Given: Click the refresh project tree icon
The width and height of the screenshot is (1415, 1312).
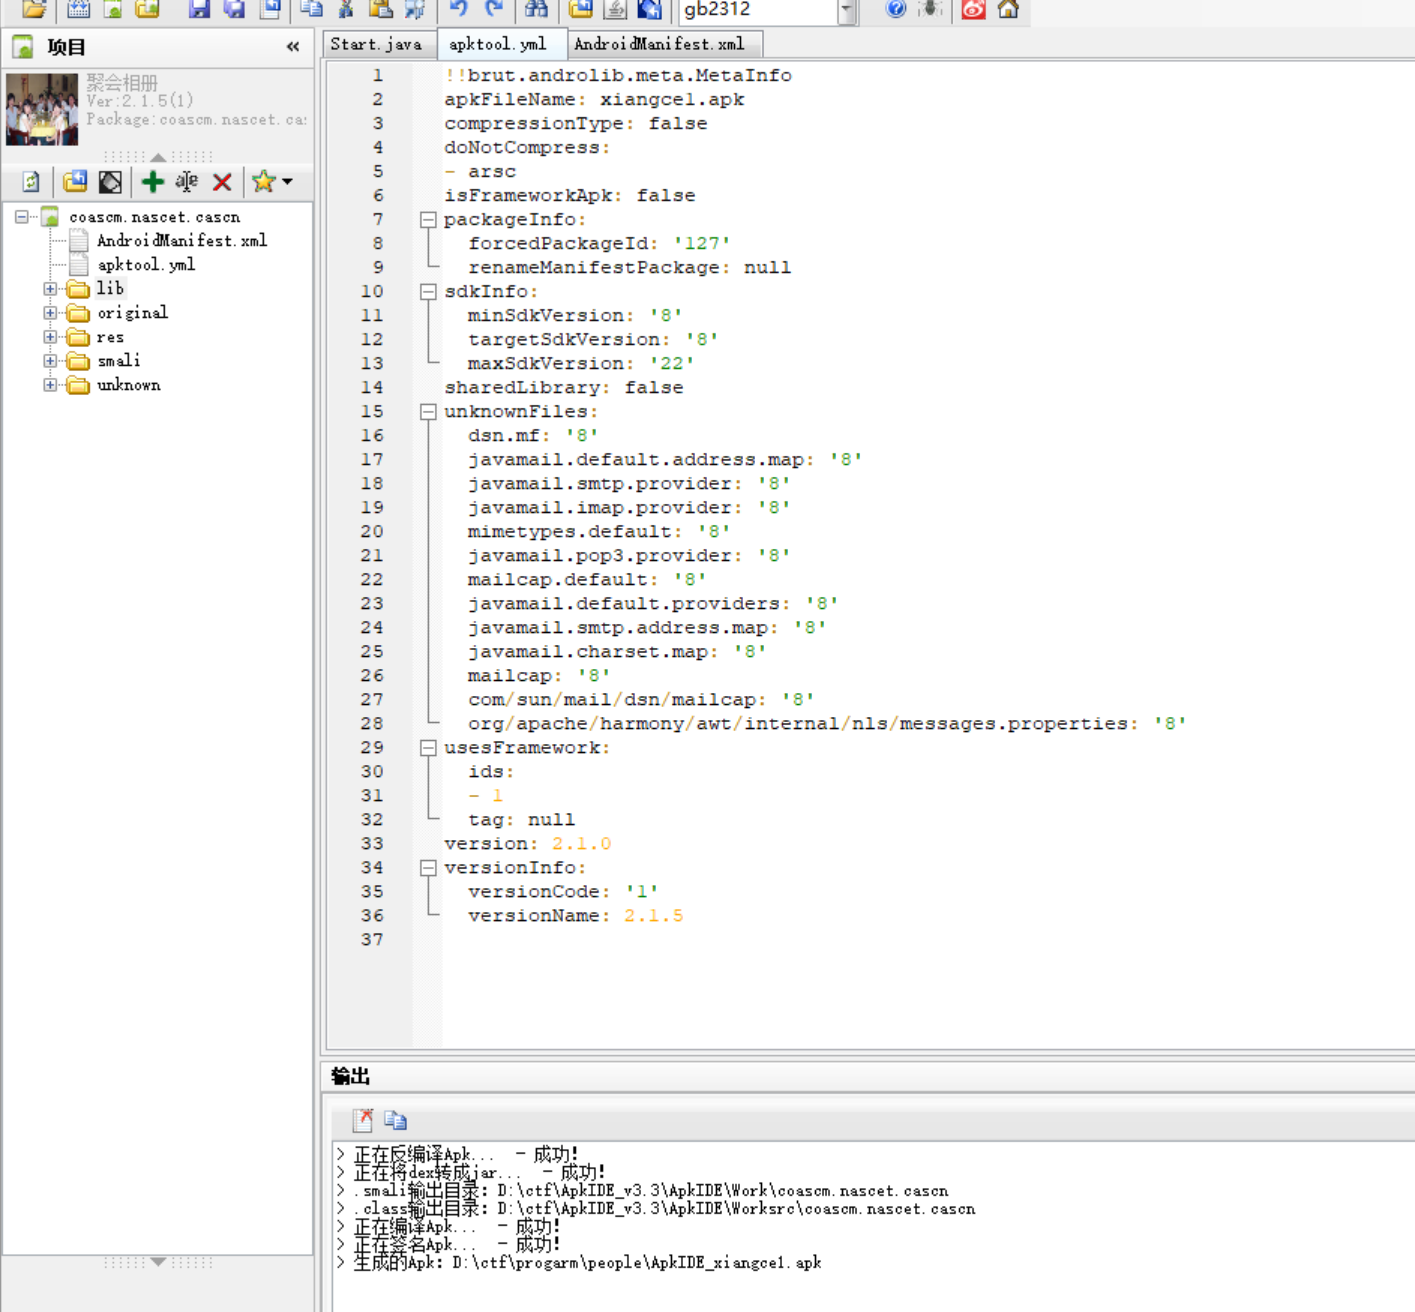Looking at the screenshot, I should (x=31, y=182).
